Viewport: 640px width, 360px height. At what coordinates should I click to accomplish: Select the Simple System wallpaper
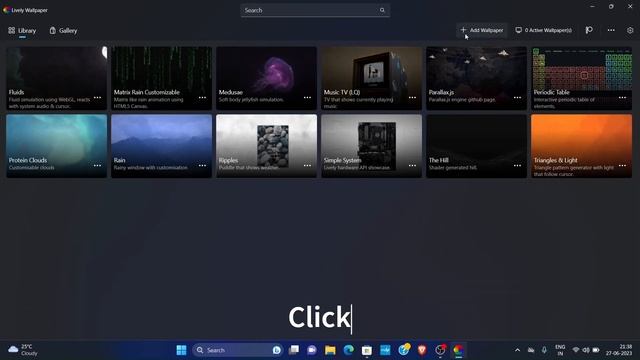[x=371, y=146]
